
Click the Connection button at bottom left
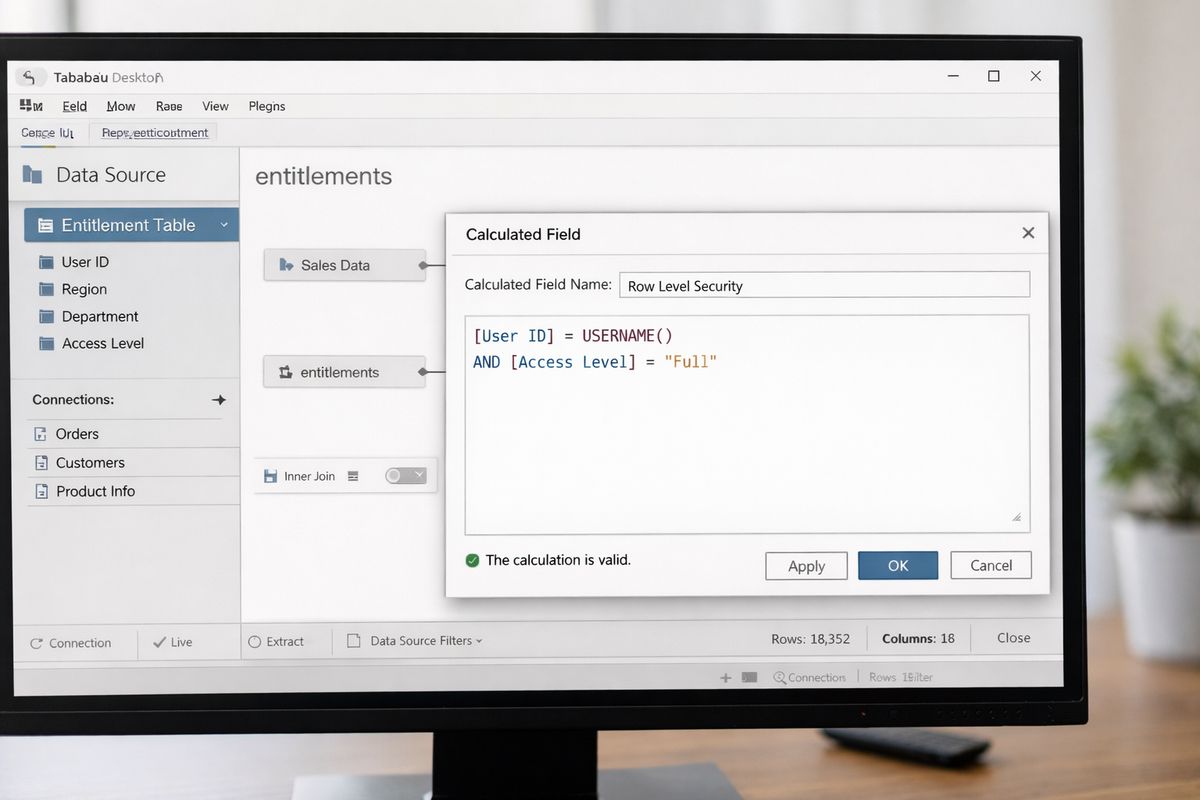click(71, 643)
